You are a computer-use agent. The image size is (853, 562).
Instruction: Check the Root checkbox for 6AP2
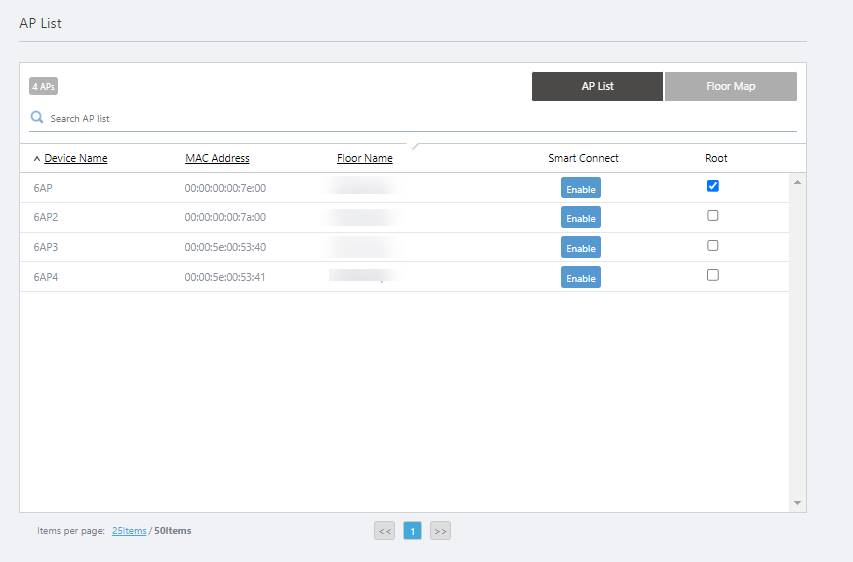(x=713, y=216)
